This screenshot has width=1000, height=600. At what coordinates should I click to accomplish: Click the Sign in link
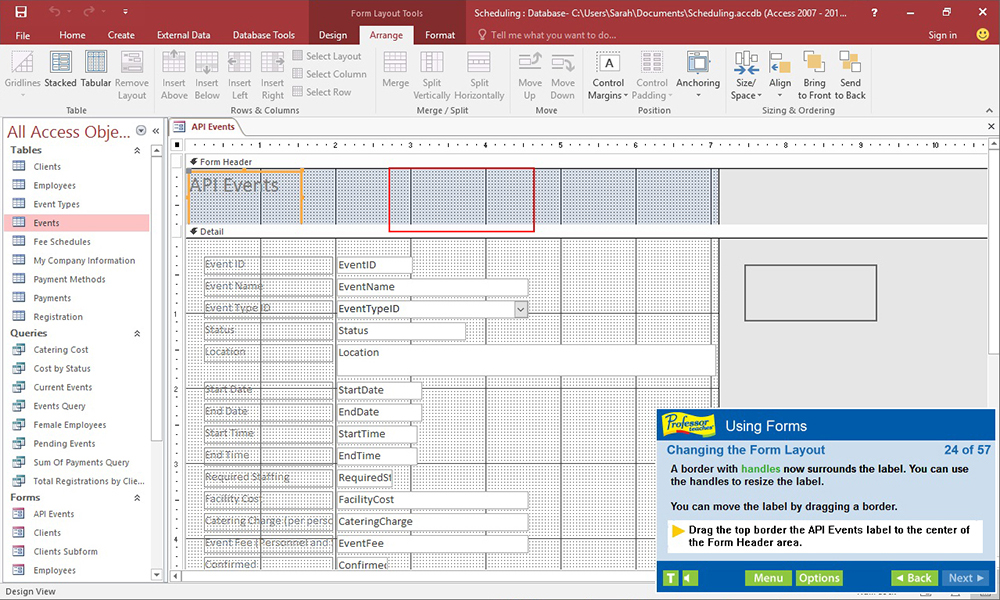click(x=943, y=35)
